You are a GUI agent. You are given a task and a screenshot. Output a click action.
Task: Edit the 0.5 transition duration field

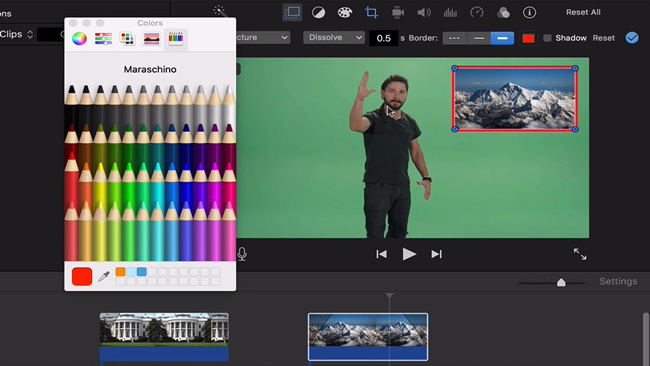click(x=383, y=38)
